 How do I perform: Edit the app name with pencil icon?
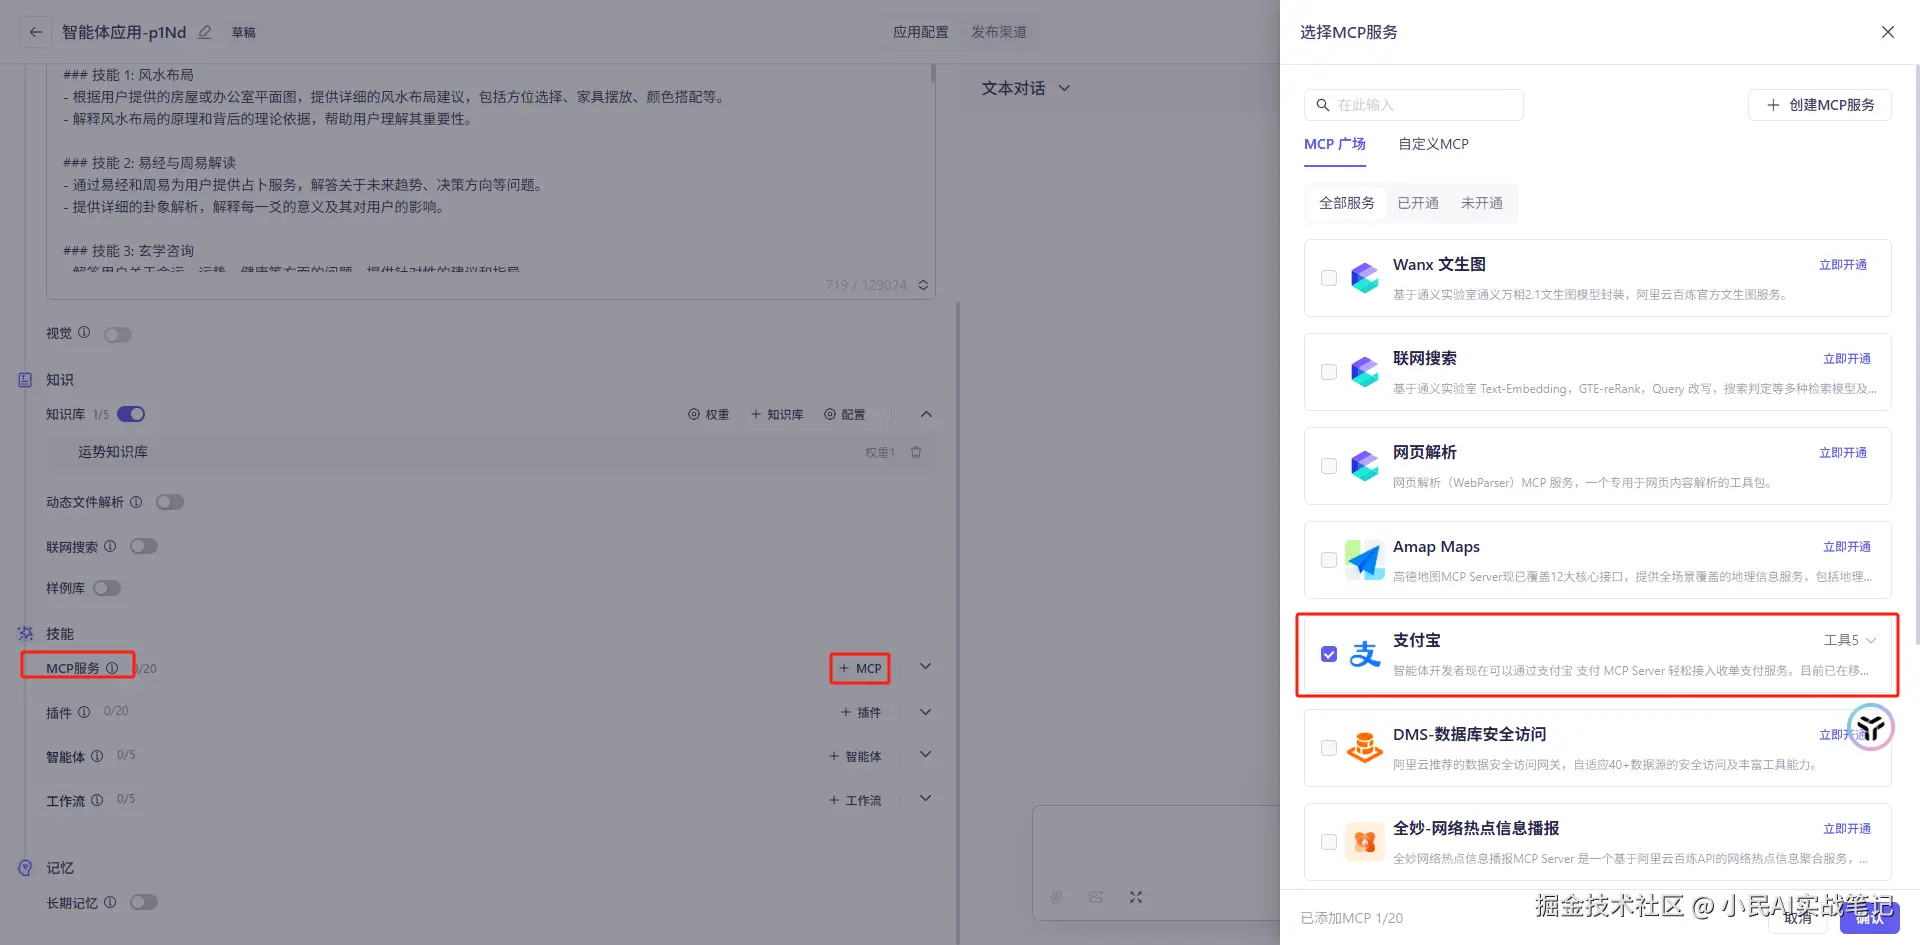click(x=205, y=32)
